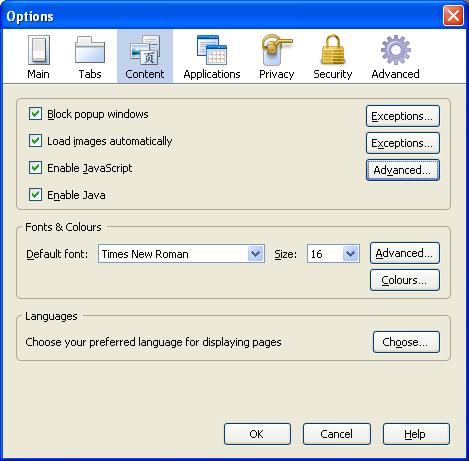469x461 pixels.
Task: Click the Times New Roman font combo box
Action: (x=181, y=254)
